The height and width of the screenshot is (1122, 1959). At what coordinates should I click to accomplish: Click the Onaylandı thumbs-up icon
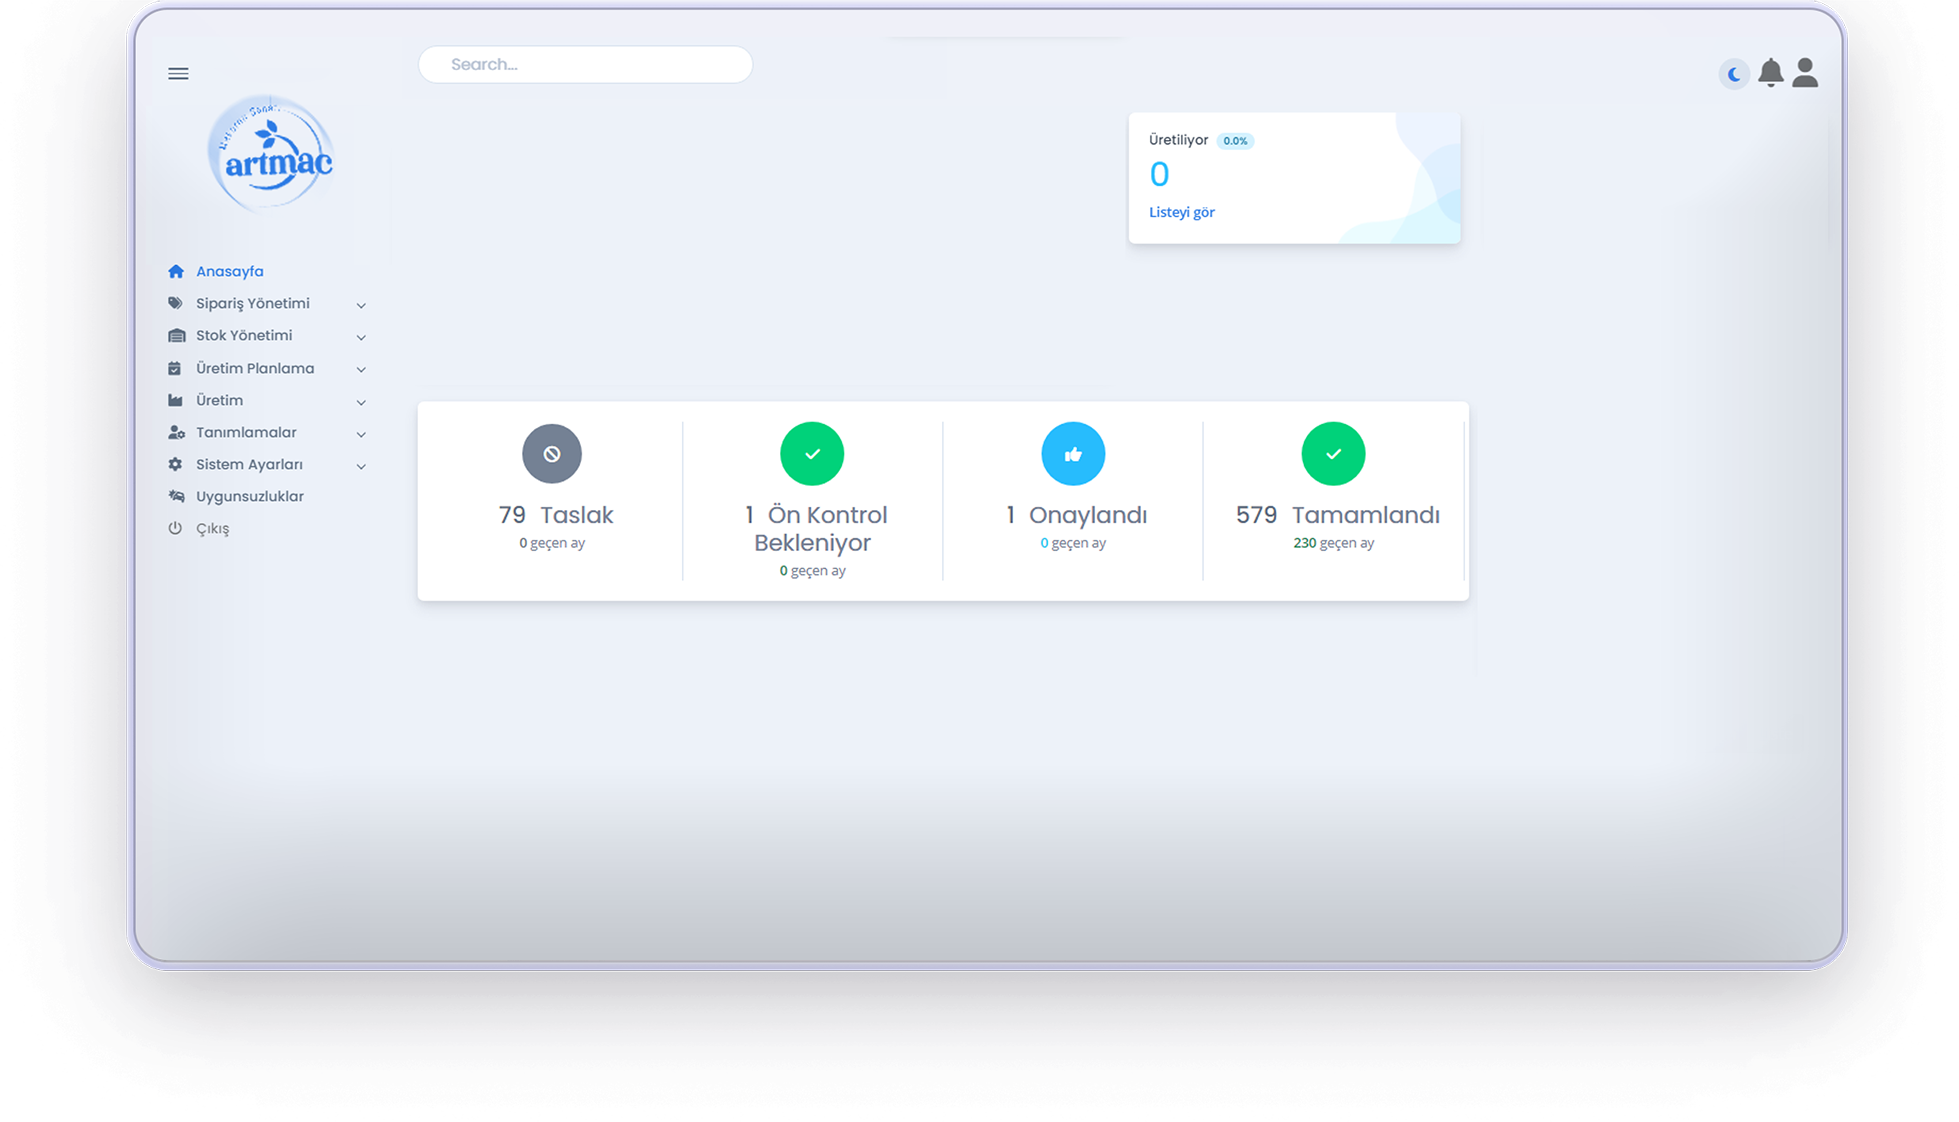(x=1073, y=454)
